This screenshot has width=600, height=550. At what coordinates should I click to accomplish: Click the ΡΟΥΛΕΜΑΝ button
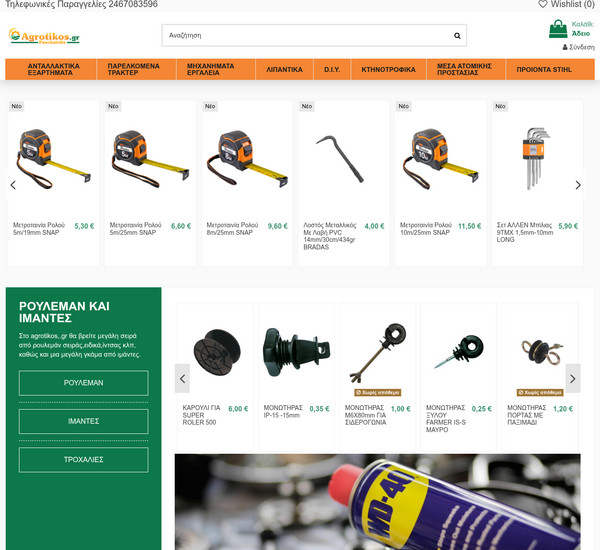(83, 383)
